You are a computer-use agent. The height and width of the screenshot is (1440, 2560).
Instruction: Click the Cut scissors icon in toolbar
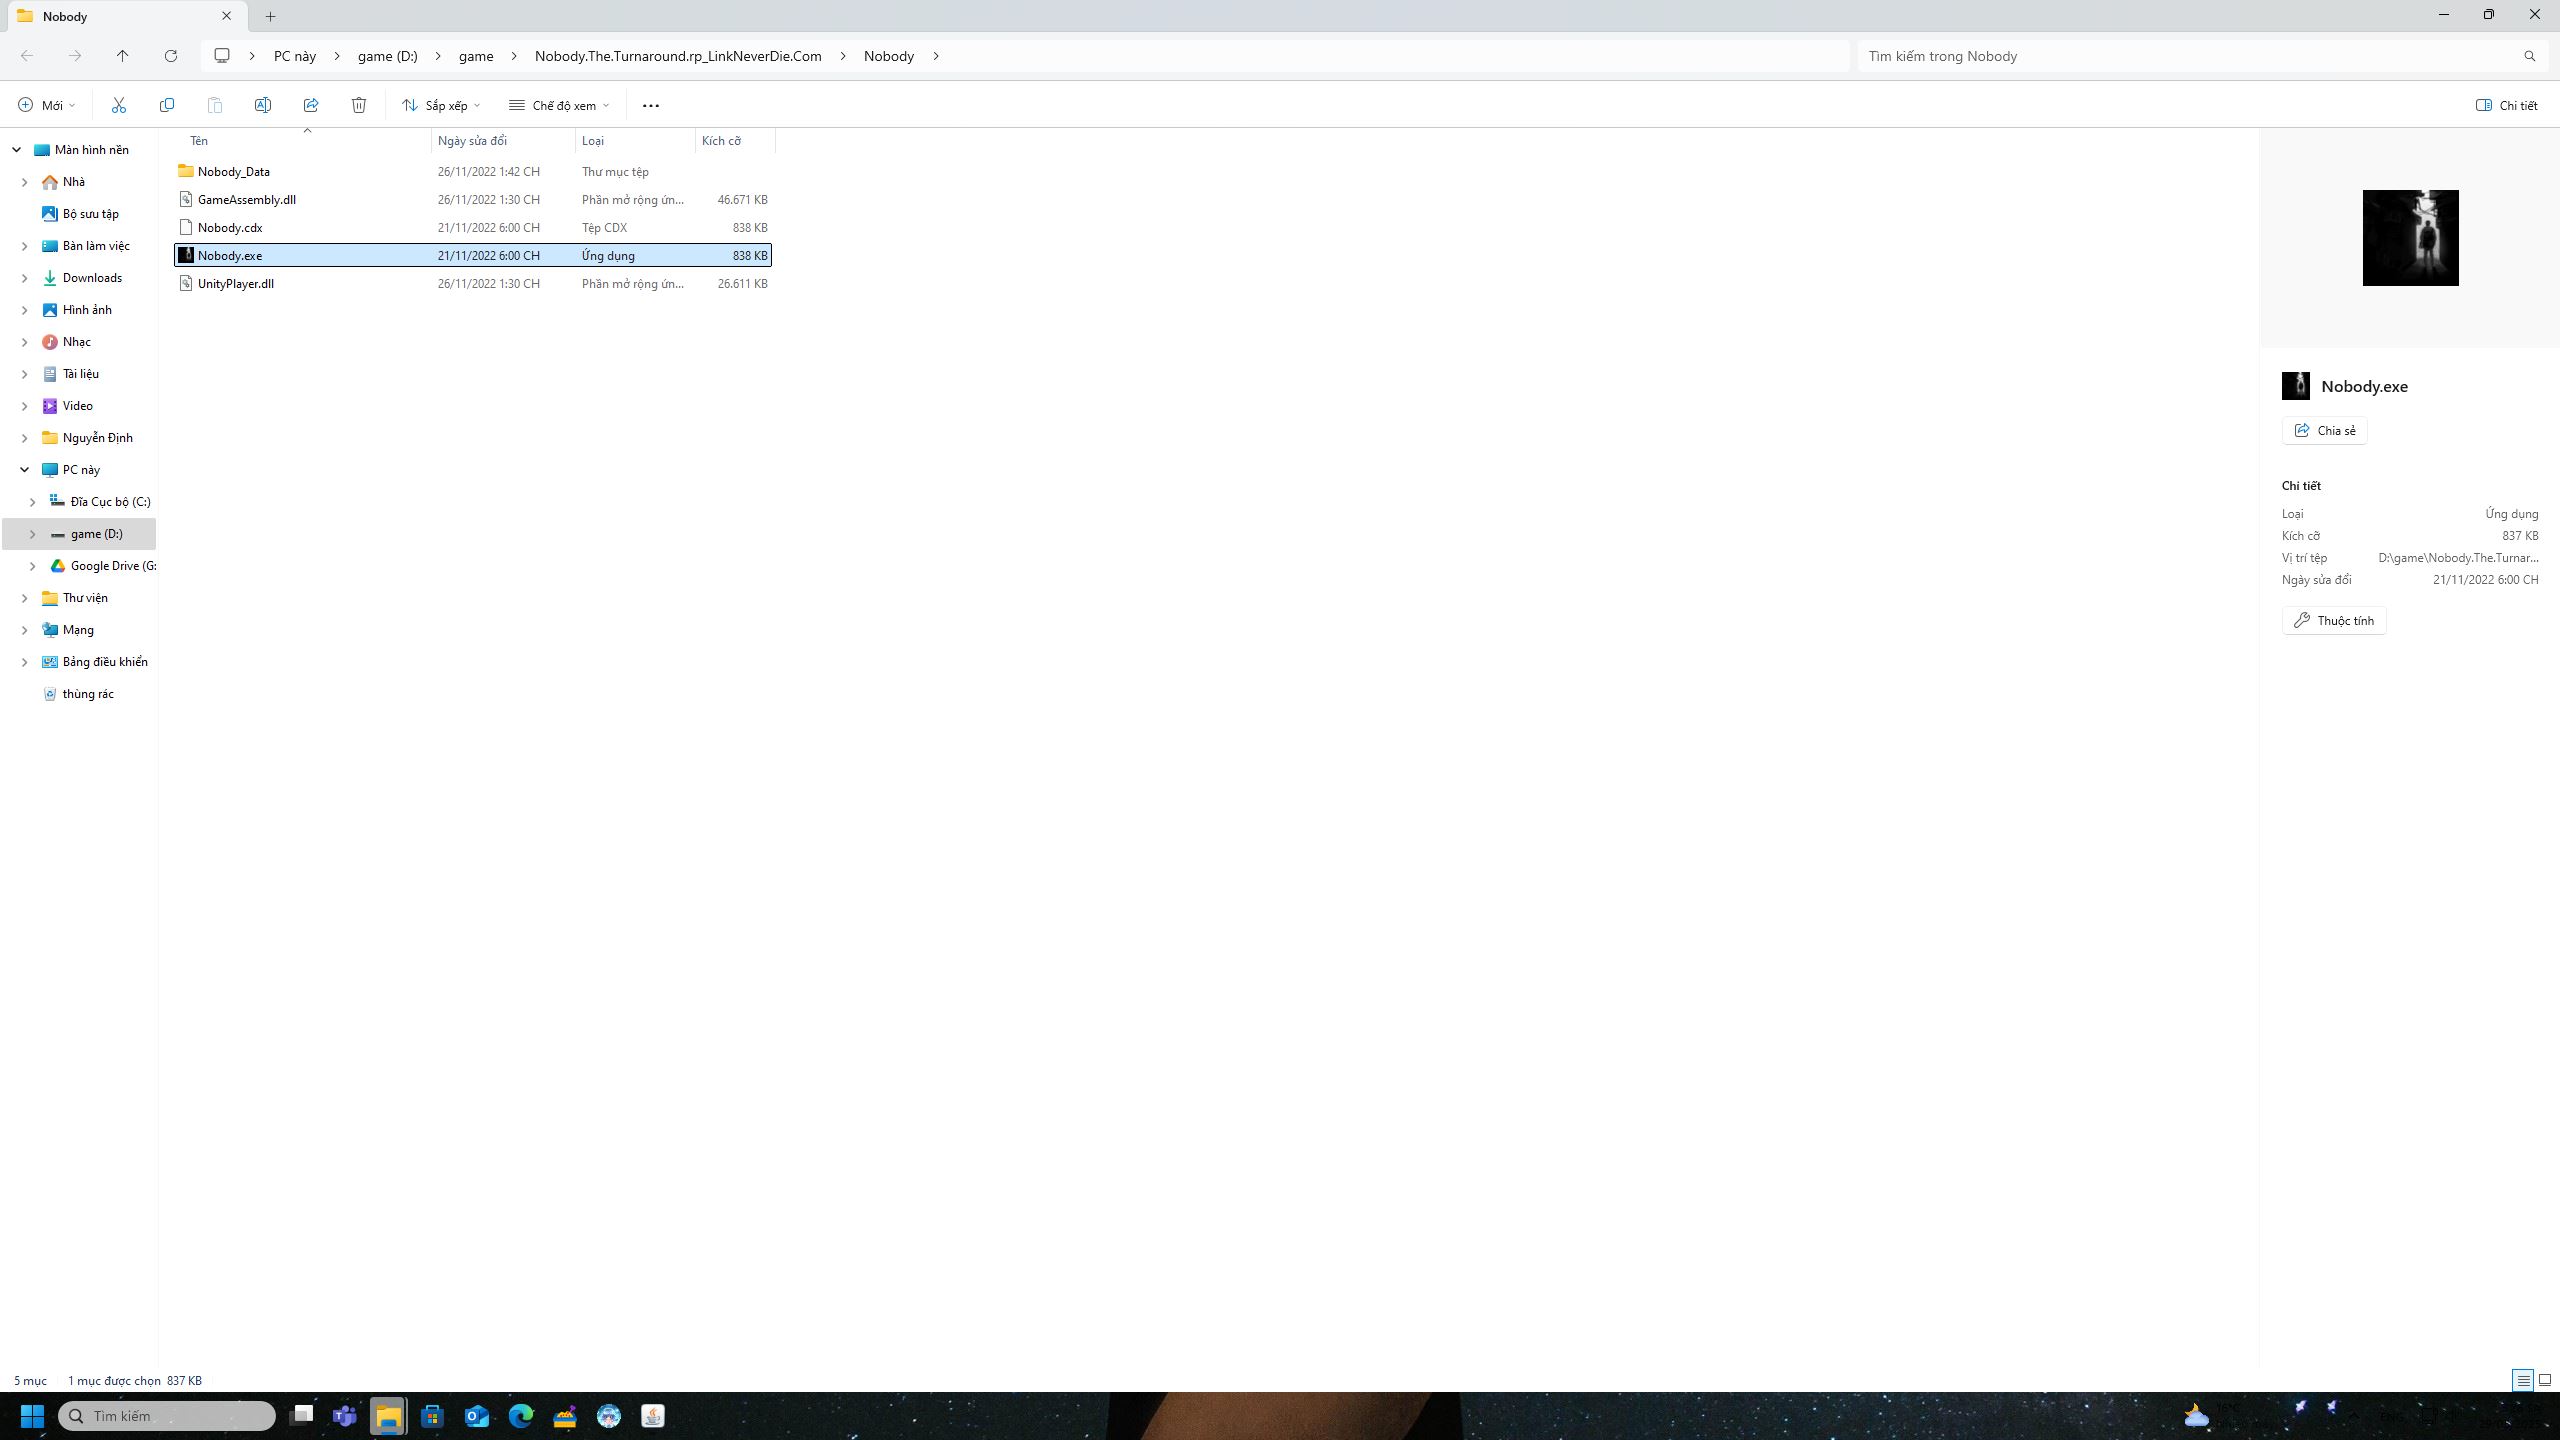coord(118,105)
